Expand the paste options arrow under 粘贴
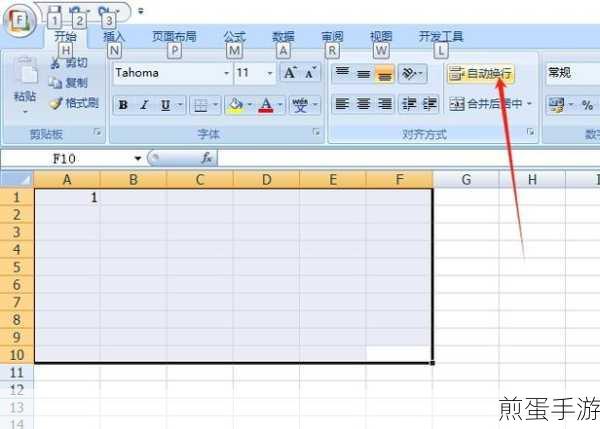 coord(25,112)
